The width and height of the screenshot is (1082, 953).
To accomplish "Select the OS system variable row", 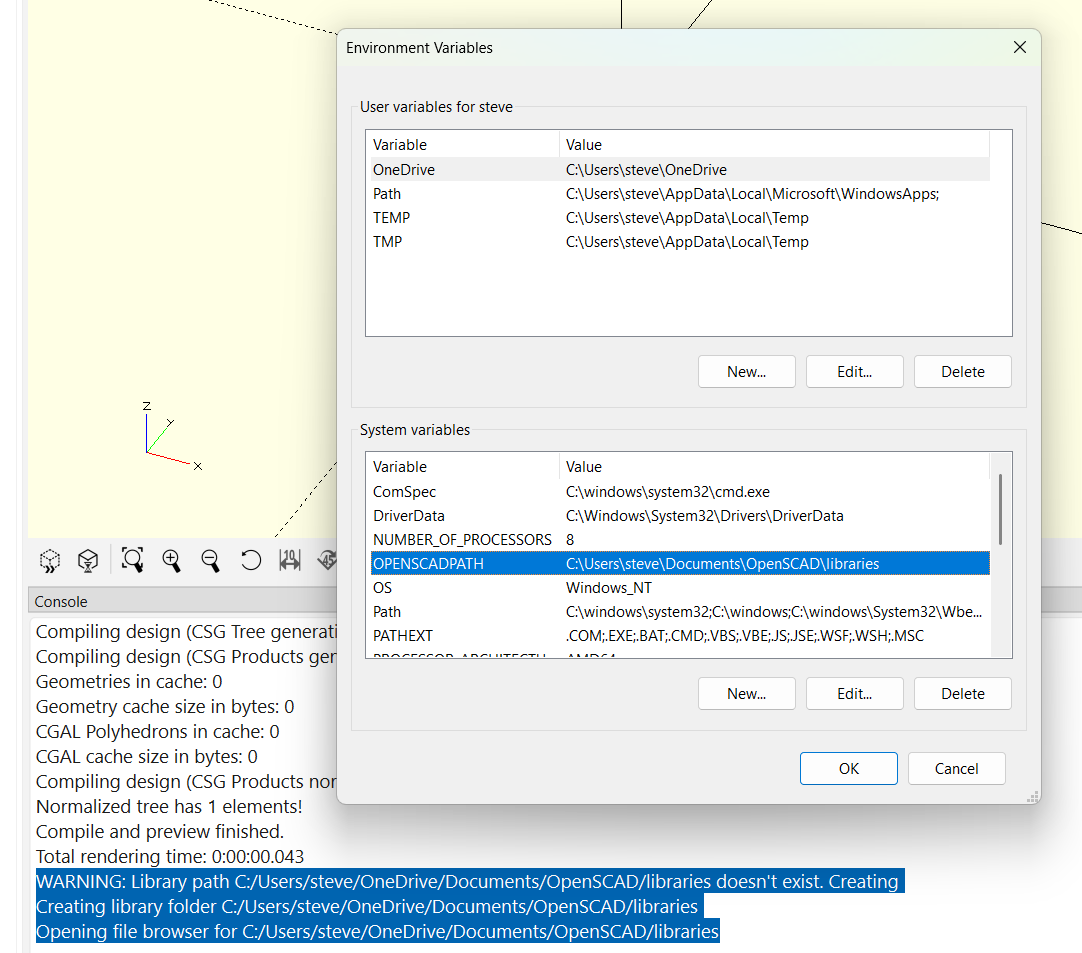I will [x=680, y=588].
